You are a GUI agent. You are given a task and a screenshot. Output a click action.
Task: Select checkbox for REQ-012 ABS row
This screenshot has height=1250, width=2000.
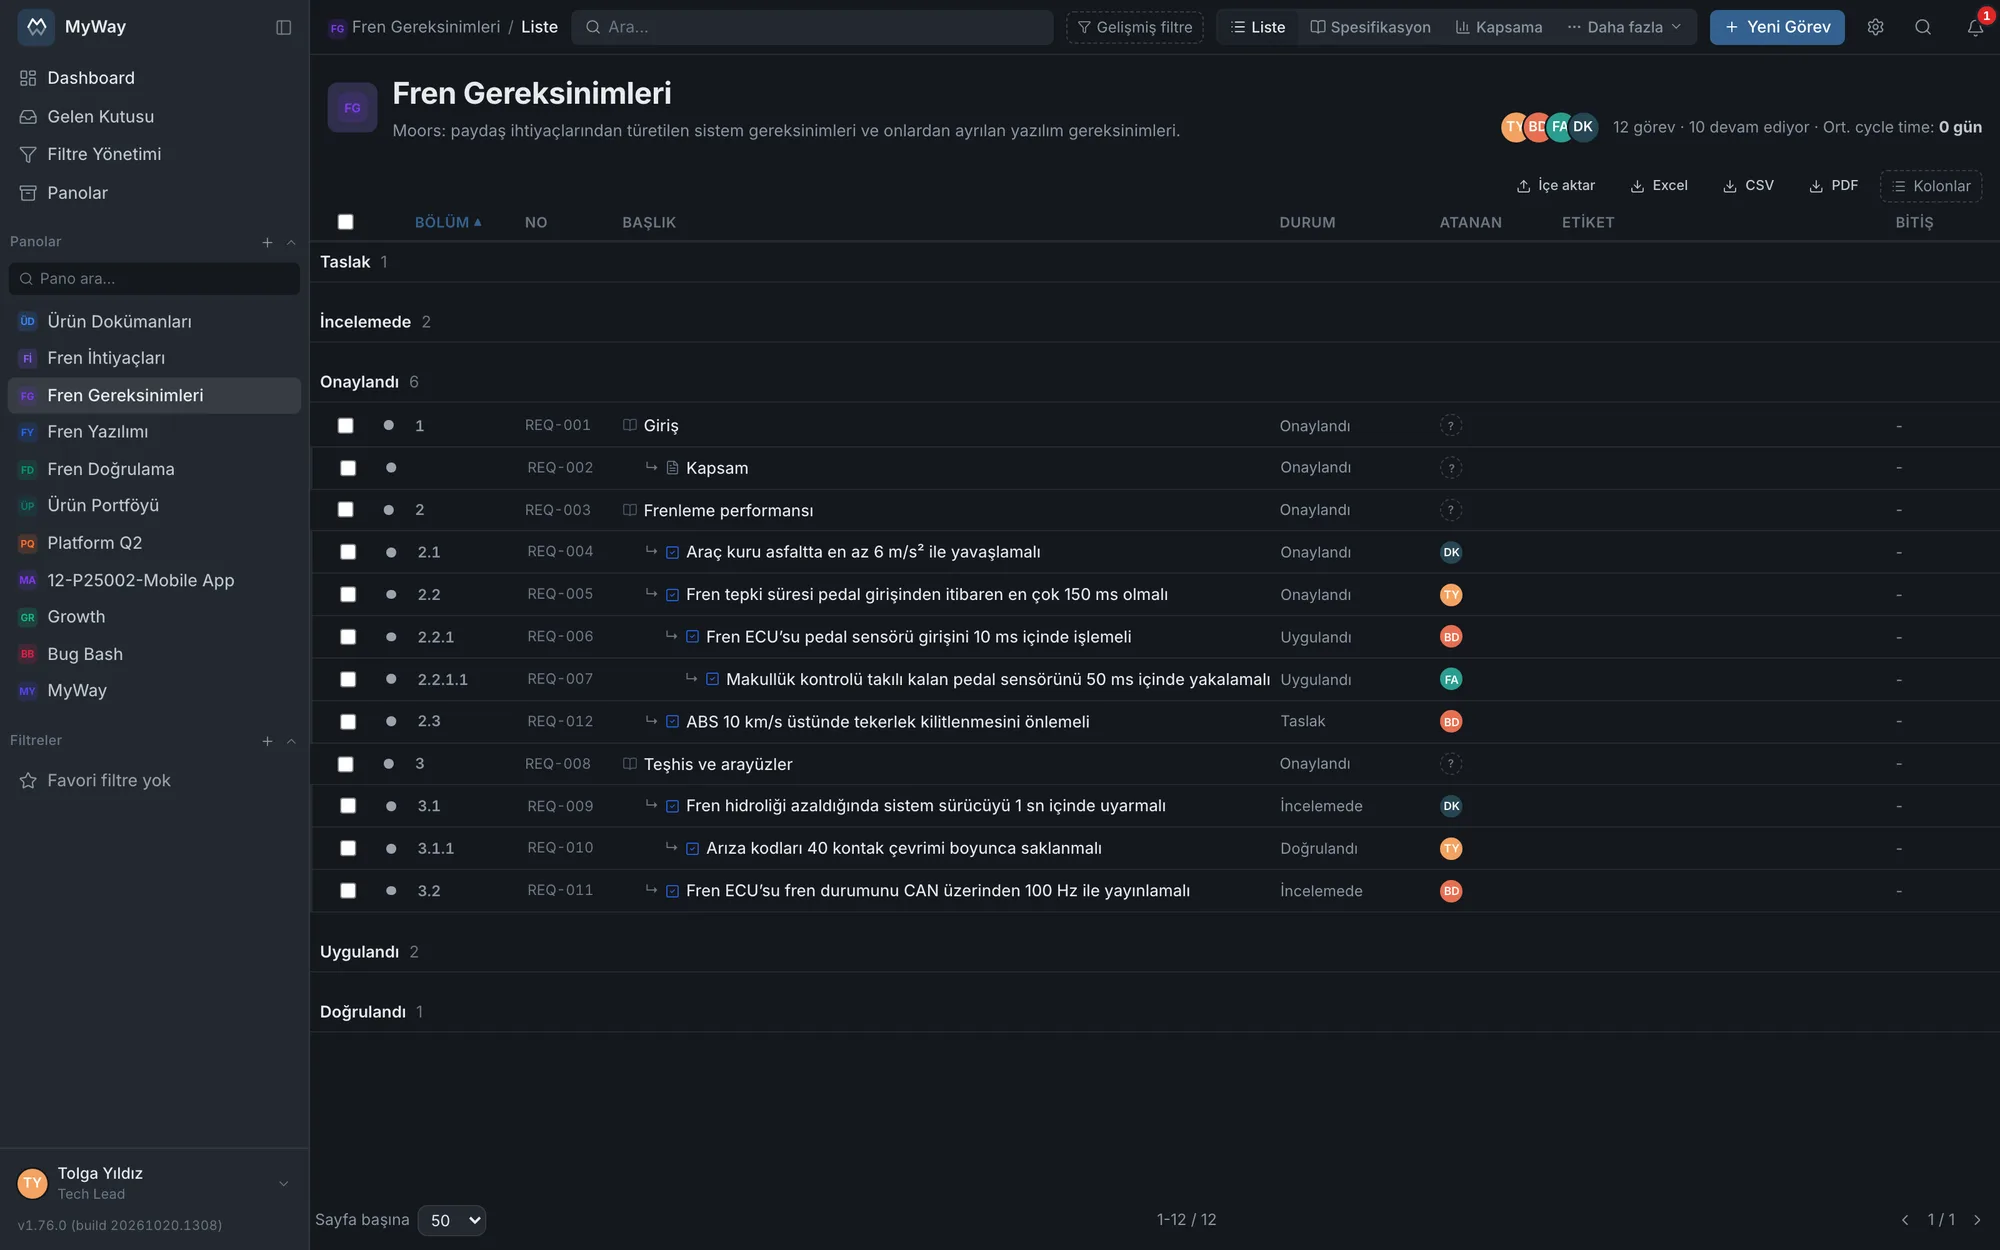(348, 722)
